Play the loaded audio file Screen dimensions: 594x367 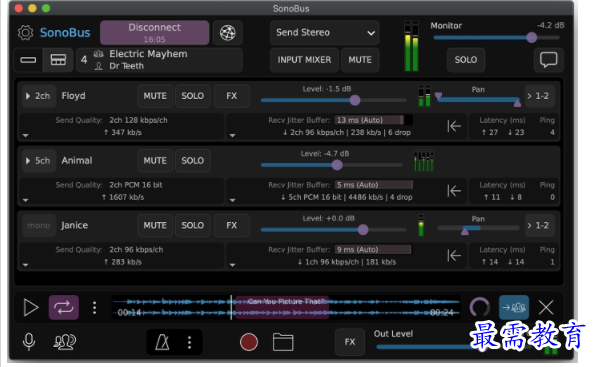[31, 307]
